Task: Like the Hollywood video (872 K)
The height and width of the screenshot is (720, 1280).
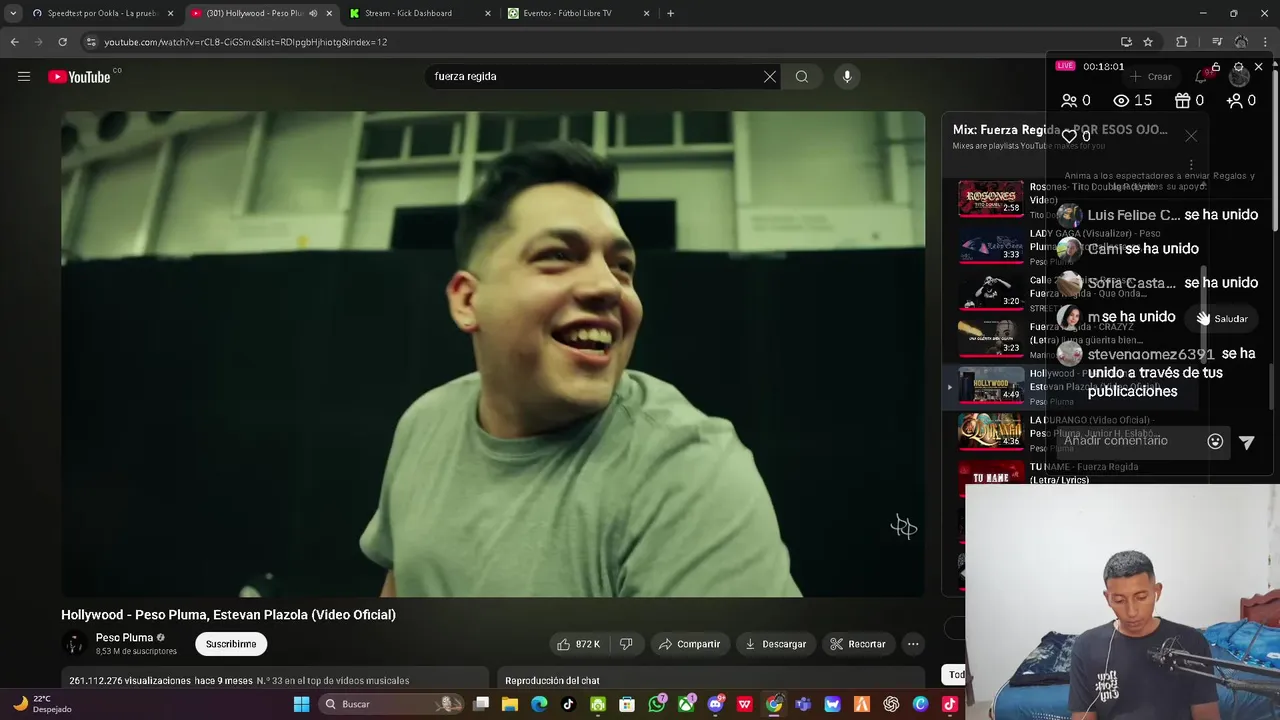Action: pyautogui.click(x=579, y=644)
